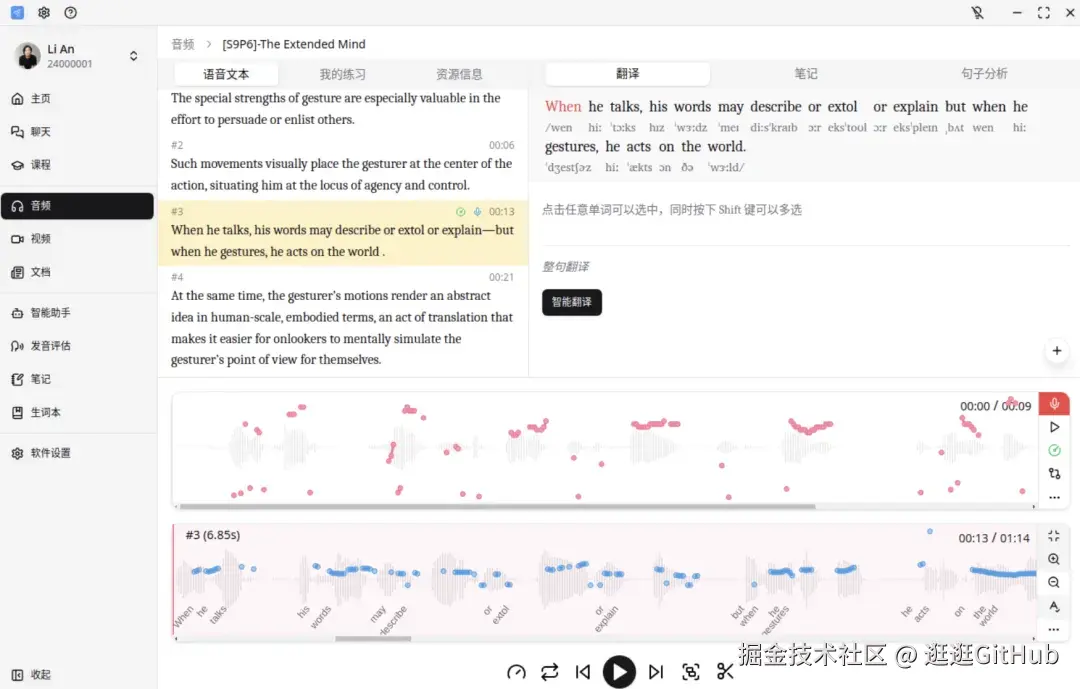Image resolution: width=1080 pixels, height=689 pixels.
Task: Click the blue microphone icon on sentence #3
Action: click(x=477, y=211)
